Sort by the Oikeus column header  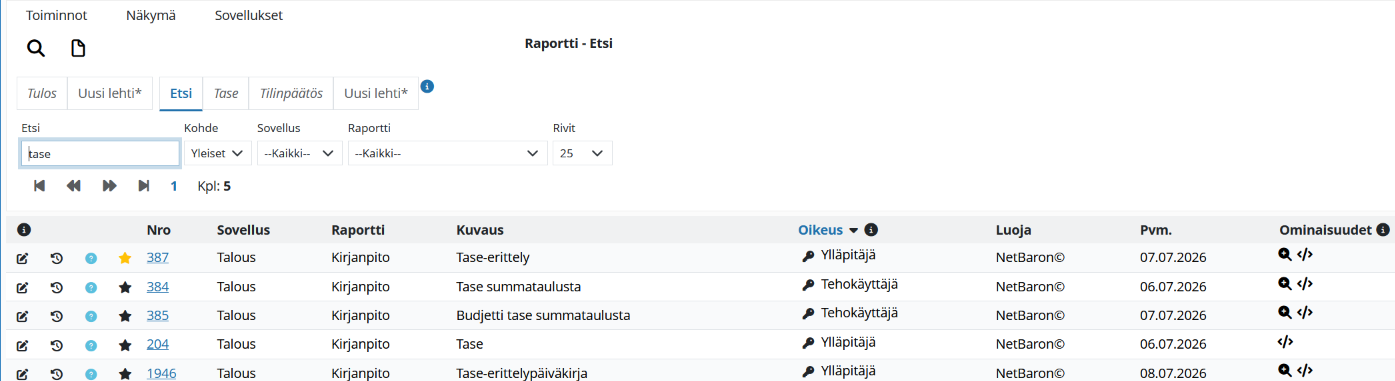point(820,230)
